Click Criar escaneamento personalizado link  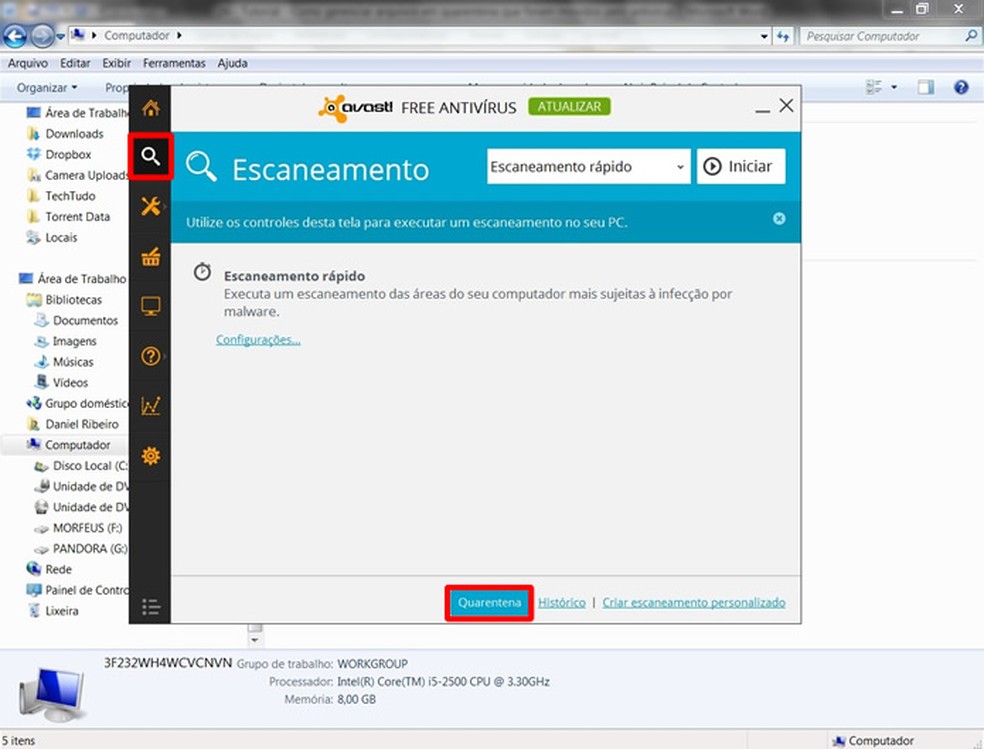coord(693,603)
